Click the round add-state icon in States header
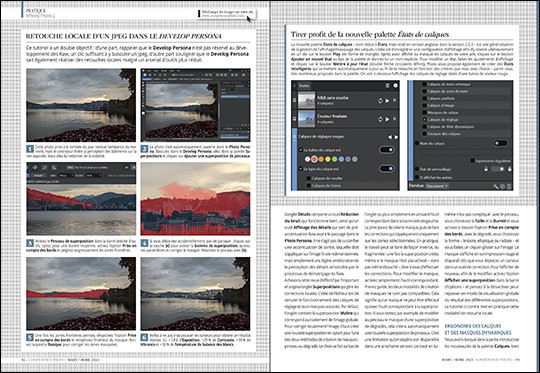 pyautogui.click(x=395, y=85)
